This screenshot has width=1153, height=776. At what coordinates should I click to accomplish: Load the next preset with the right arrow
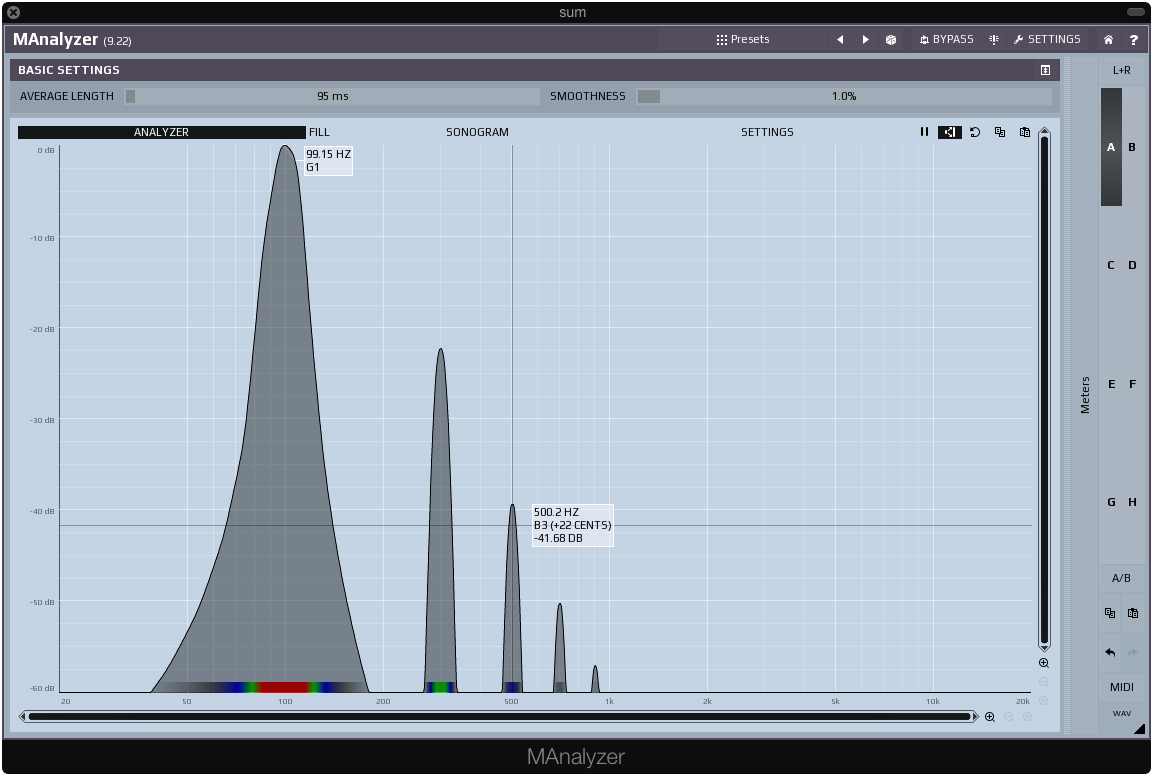(x=865, y=40)
